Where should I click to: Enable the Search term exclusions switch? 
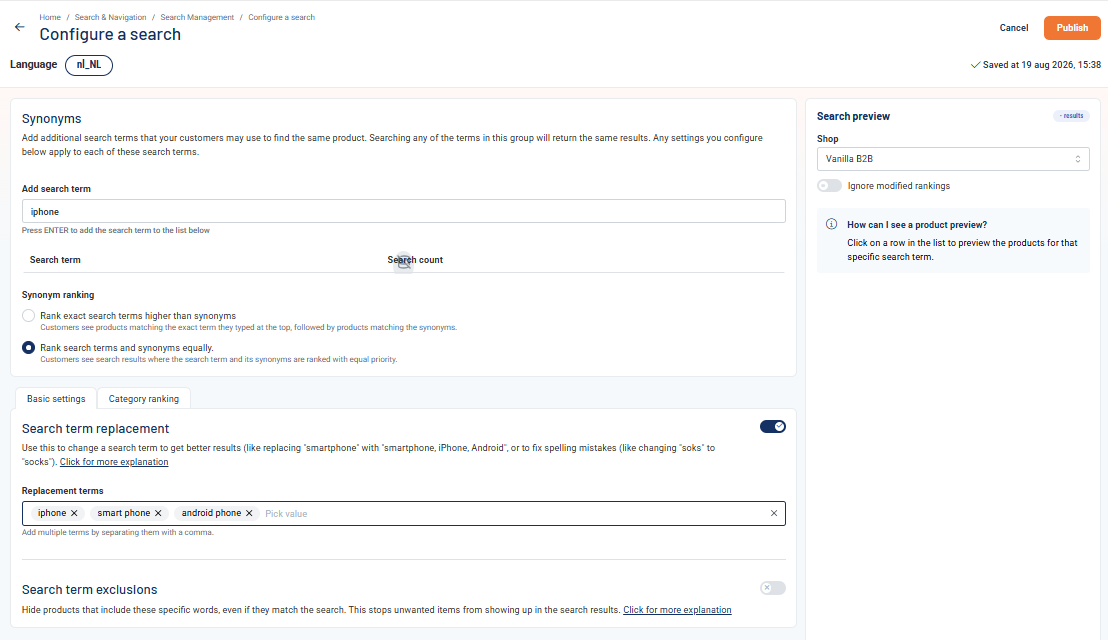[772, 588]
